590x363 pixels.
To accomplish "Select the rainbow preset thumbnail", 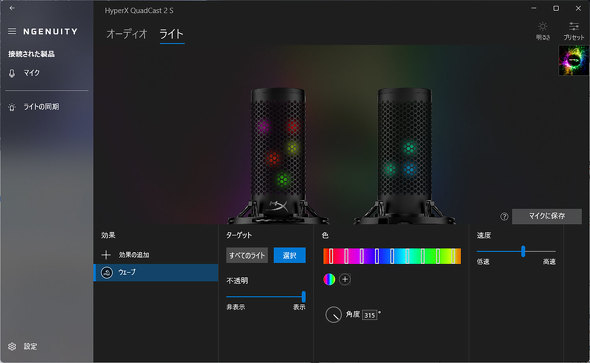I will coord(573,61).
